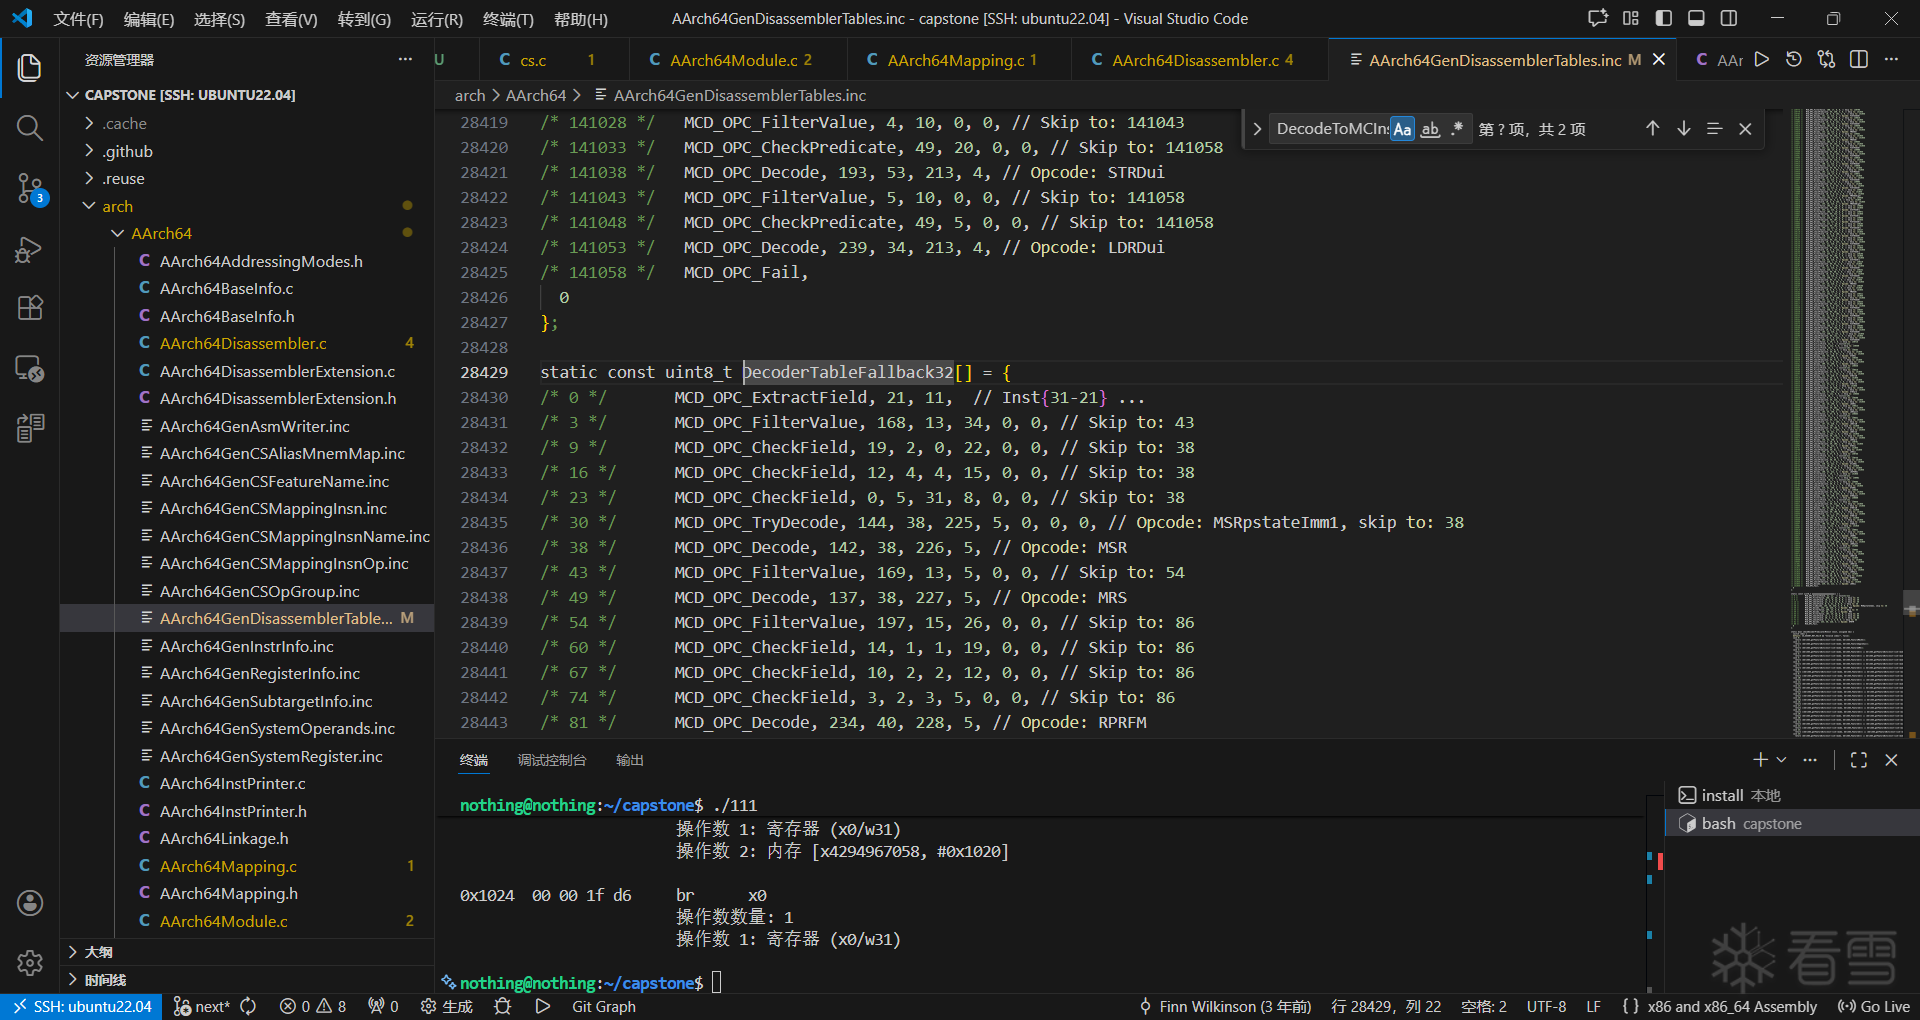Screen dimensions: 1920x1020
Task: Click the Run file play icon in editor toolbar
Action: pos(1762,60)
